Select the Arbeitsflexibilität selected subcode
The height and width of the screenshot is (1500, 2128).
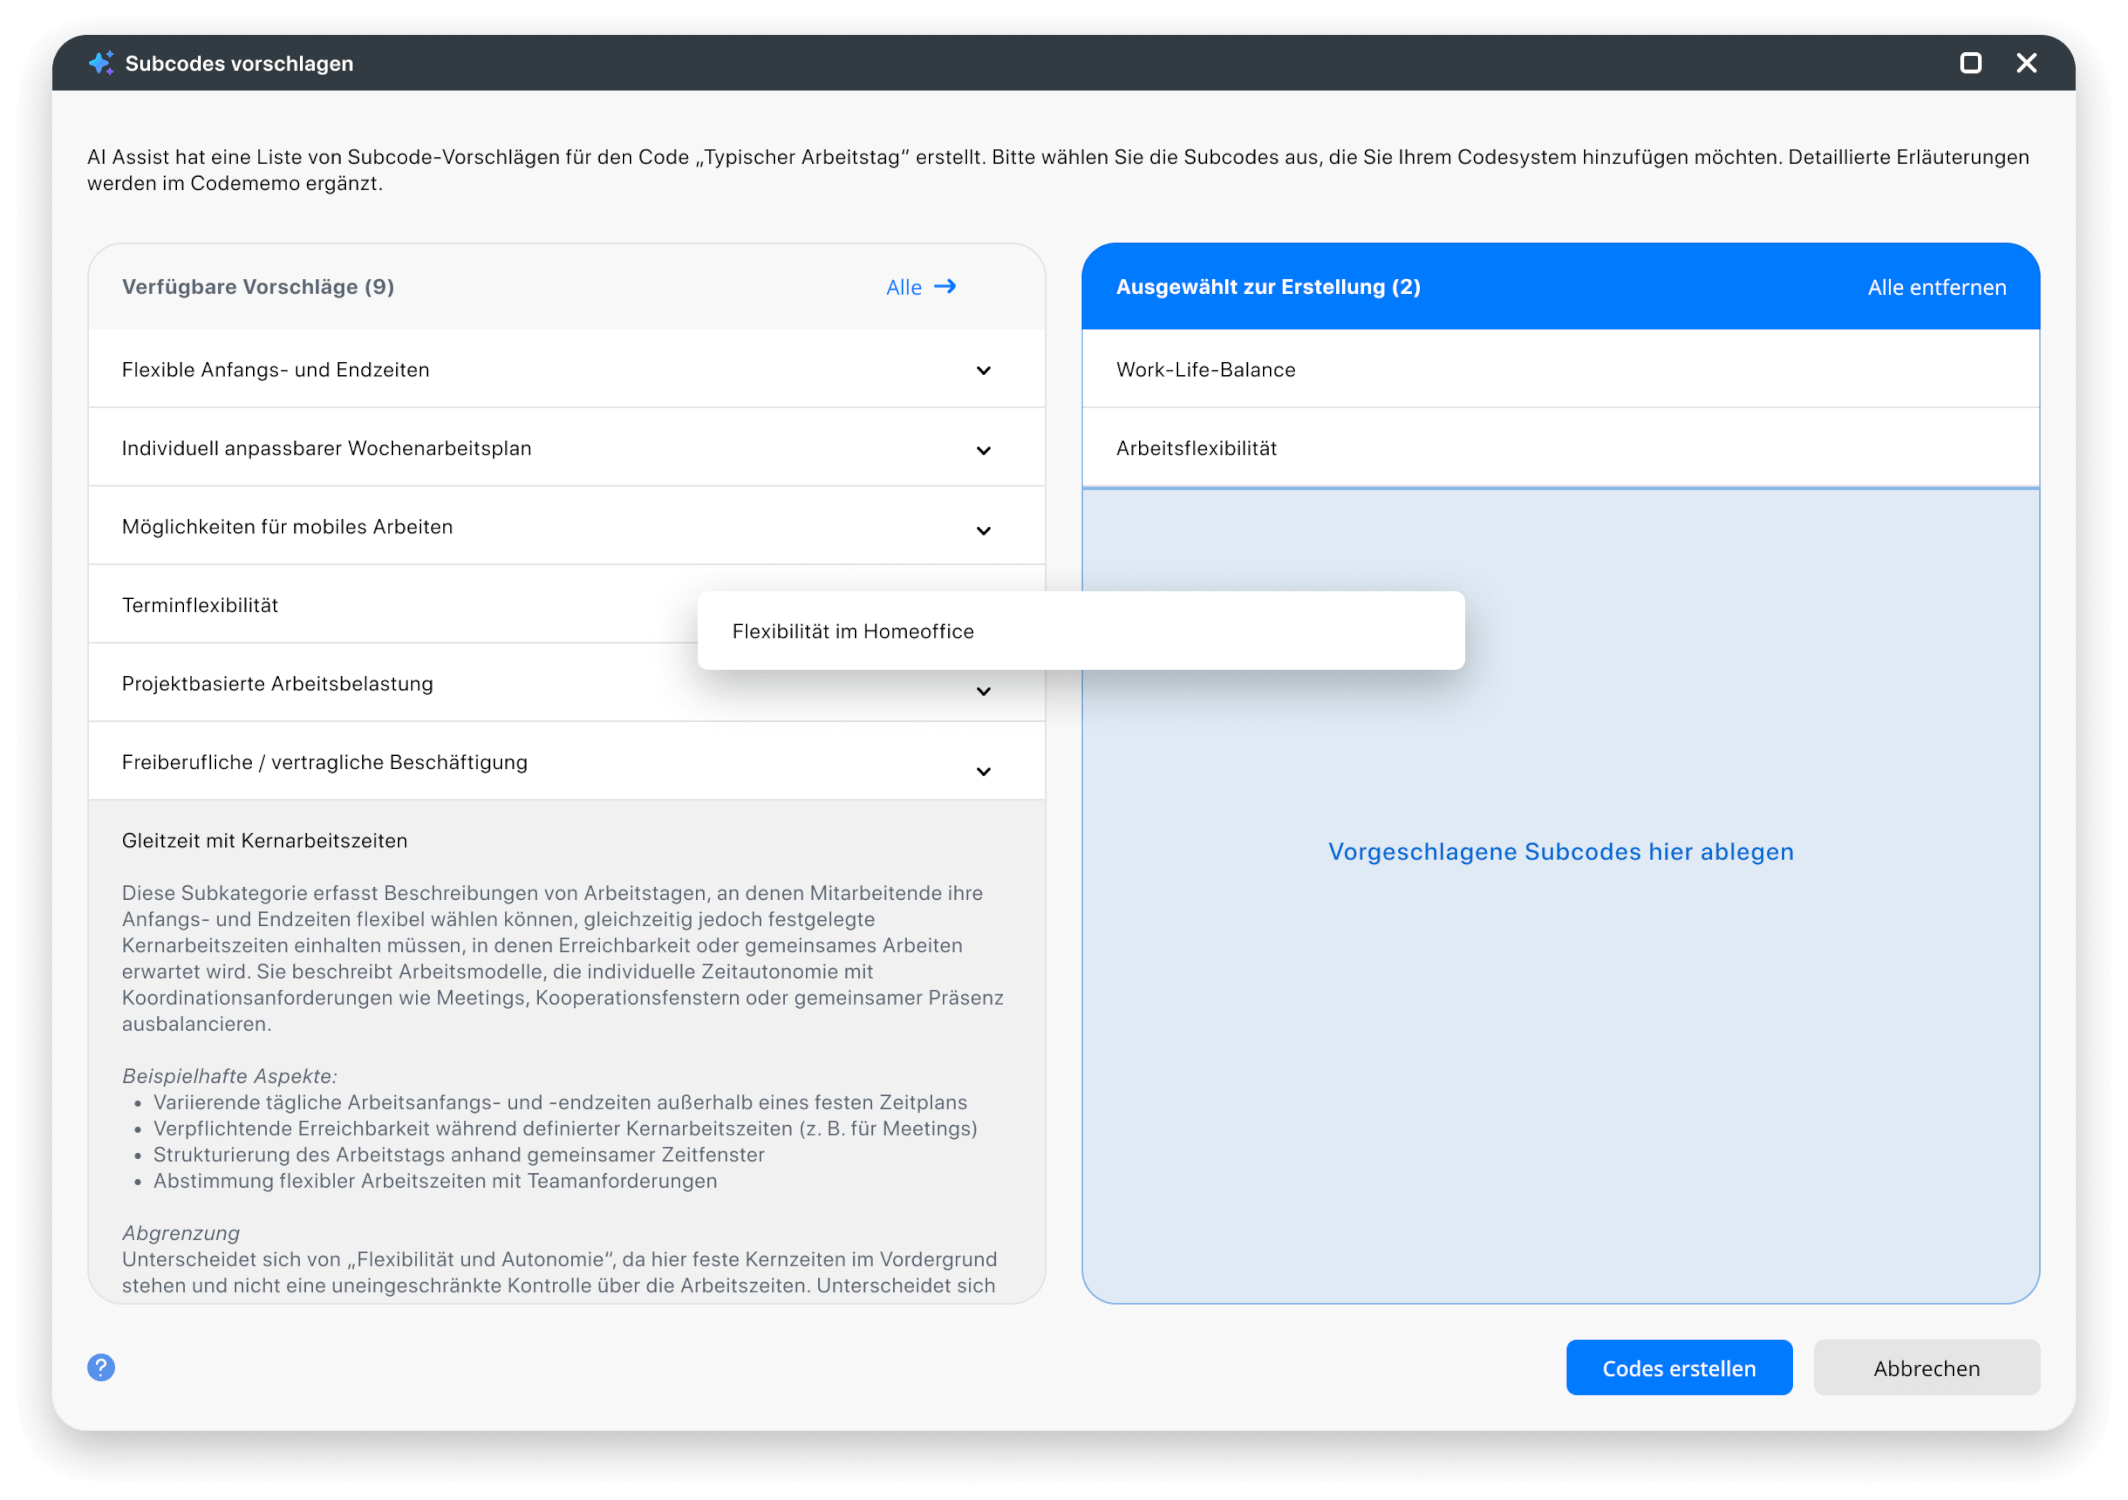(x=1196, y=449)
